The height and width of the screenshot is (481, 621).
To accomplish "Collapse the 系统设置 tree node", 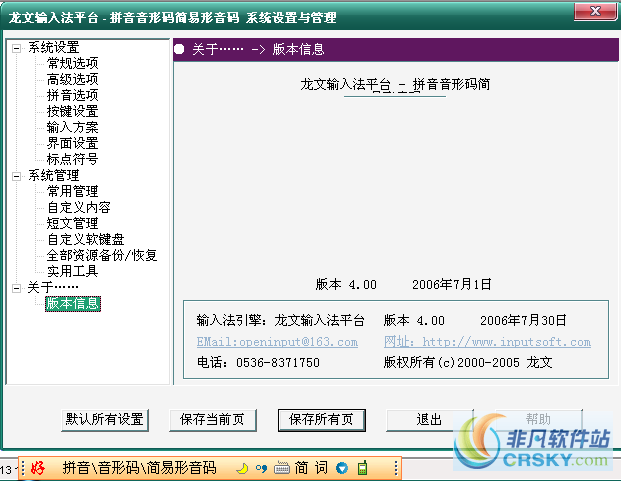I will 17,49.
